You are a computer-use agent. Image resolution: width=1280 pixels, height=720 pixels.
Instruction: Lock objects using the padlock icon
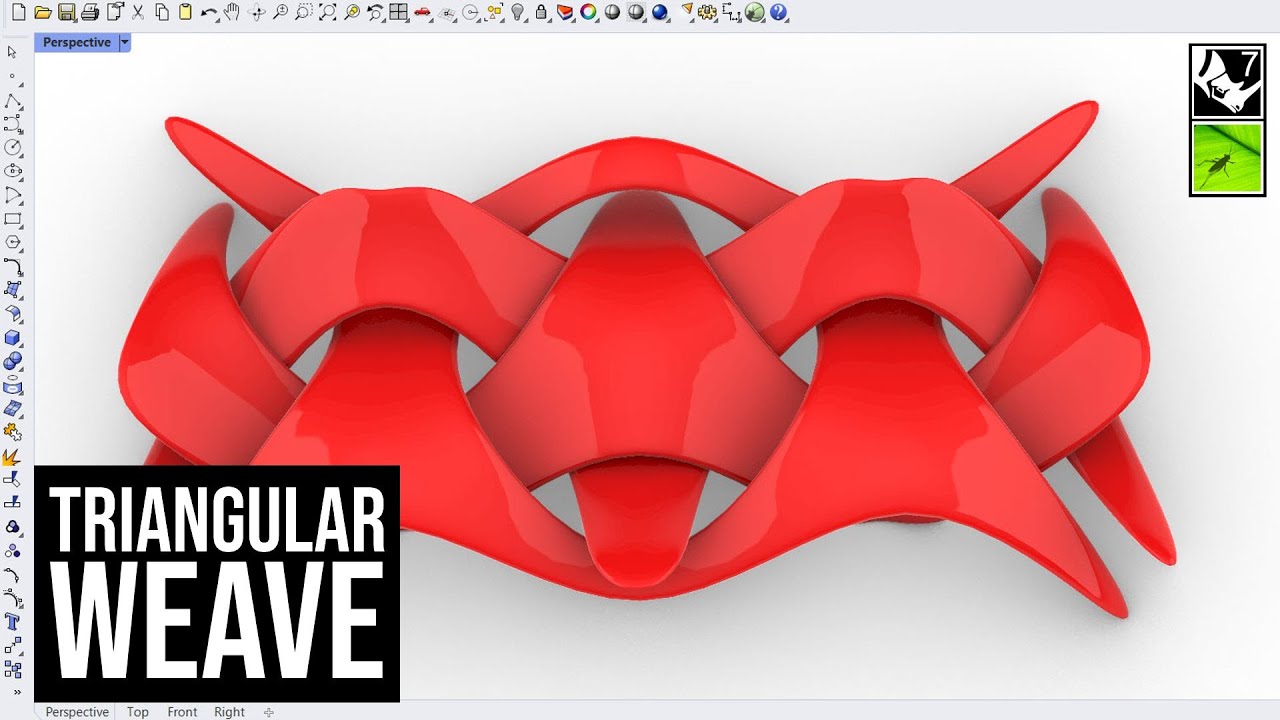tap(541, 12)
